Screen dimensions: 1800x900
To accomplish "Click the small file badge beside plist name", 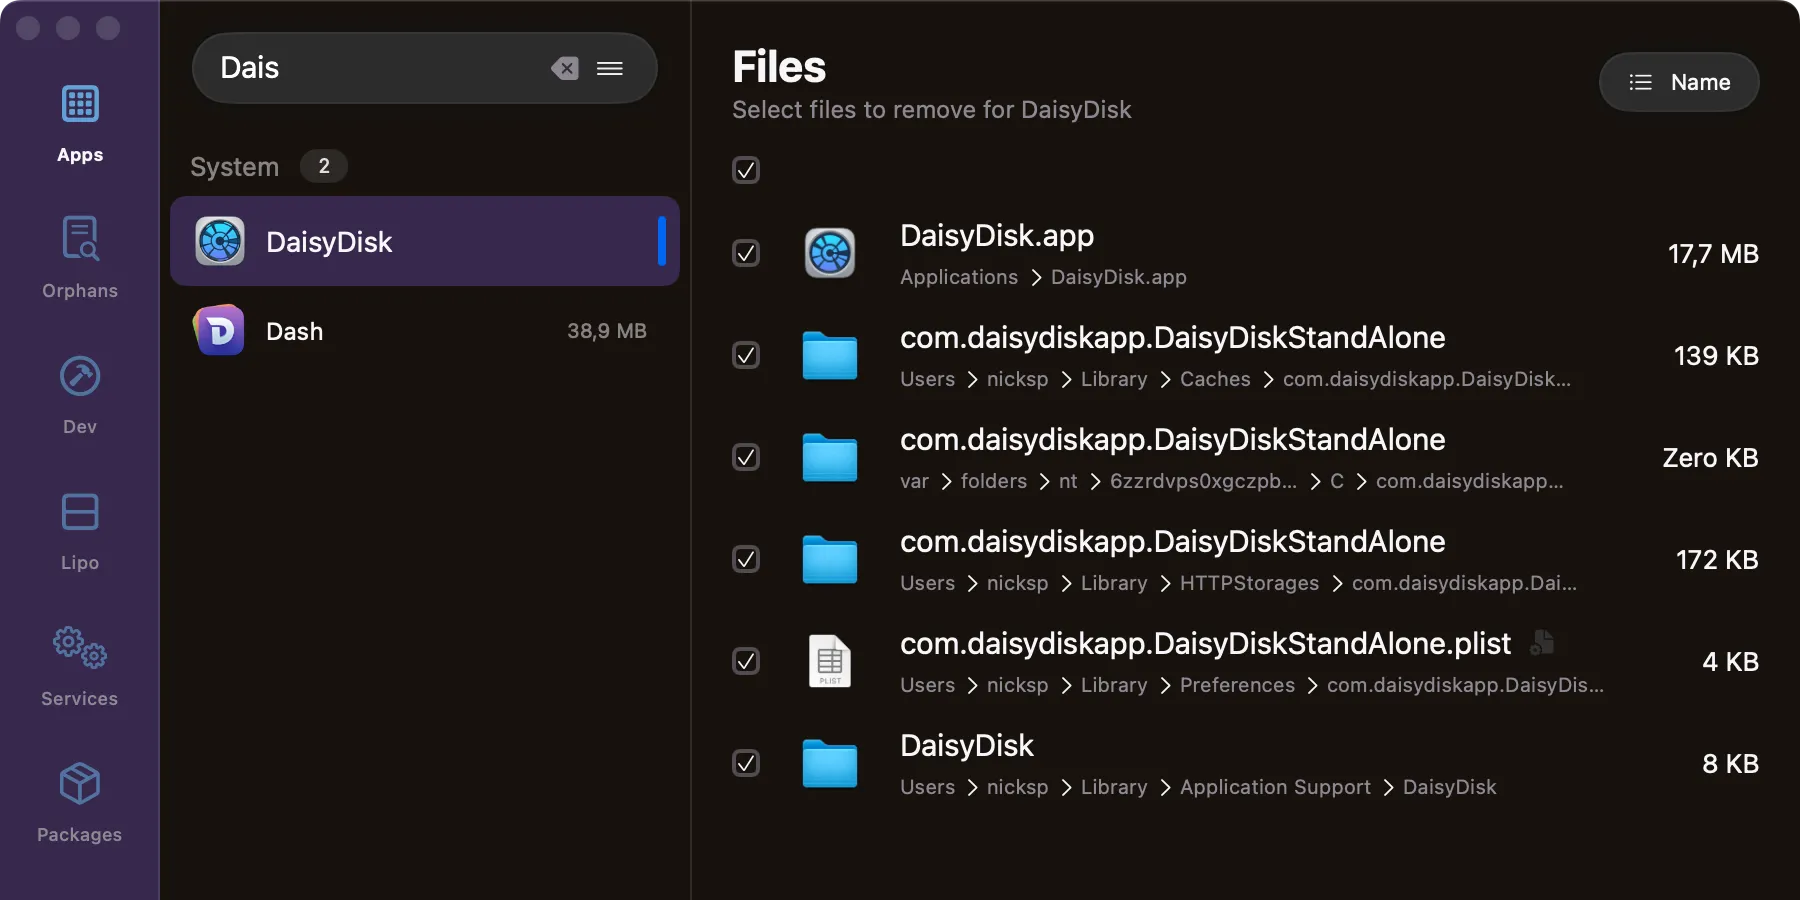I will (1542, 642).
